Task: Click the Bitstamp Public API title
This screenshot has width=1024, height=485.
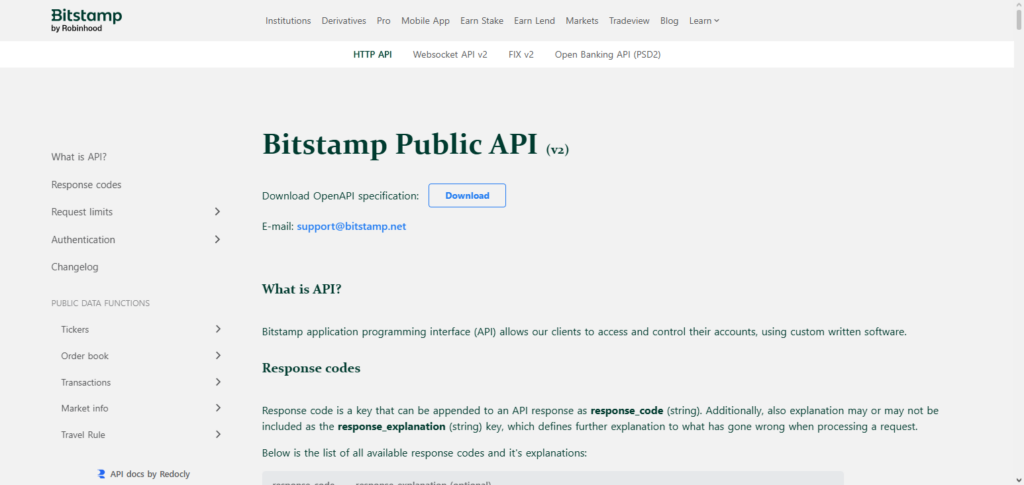Action: click(x=415, y=144)
